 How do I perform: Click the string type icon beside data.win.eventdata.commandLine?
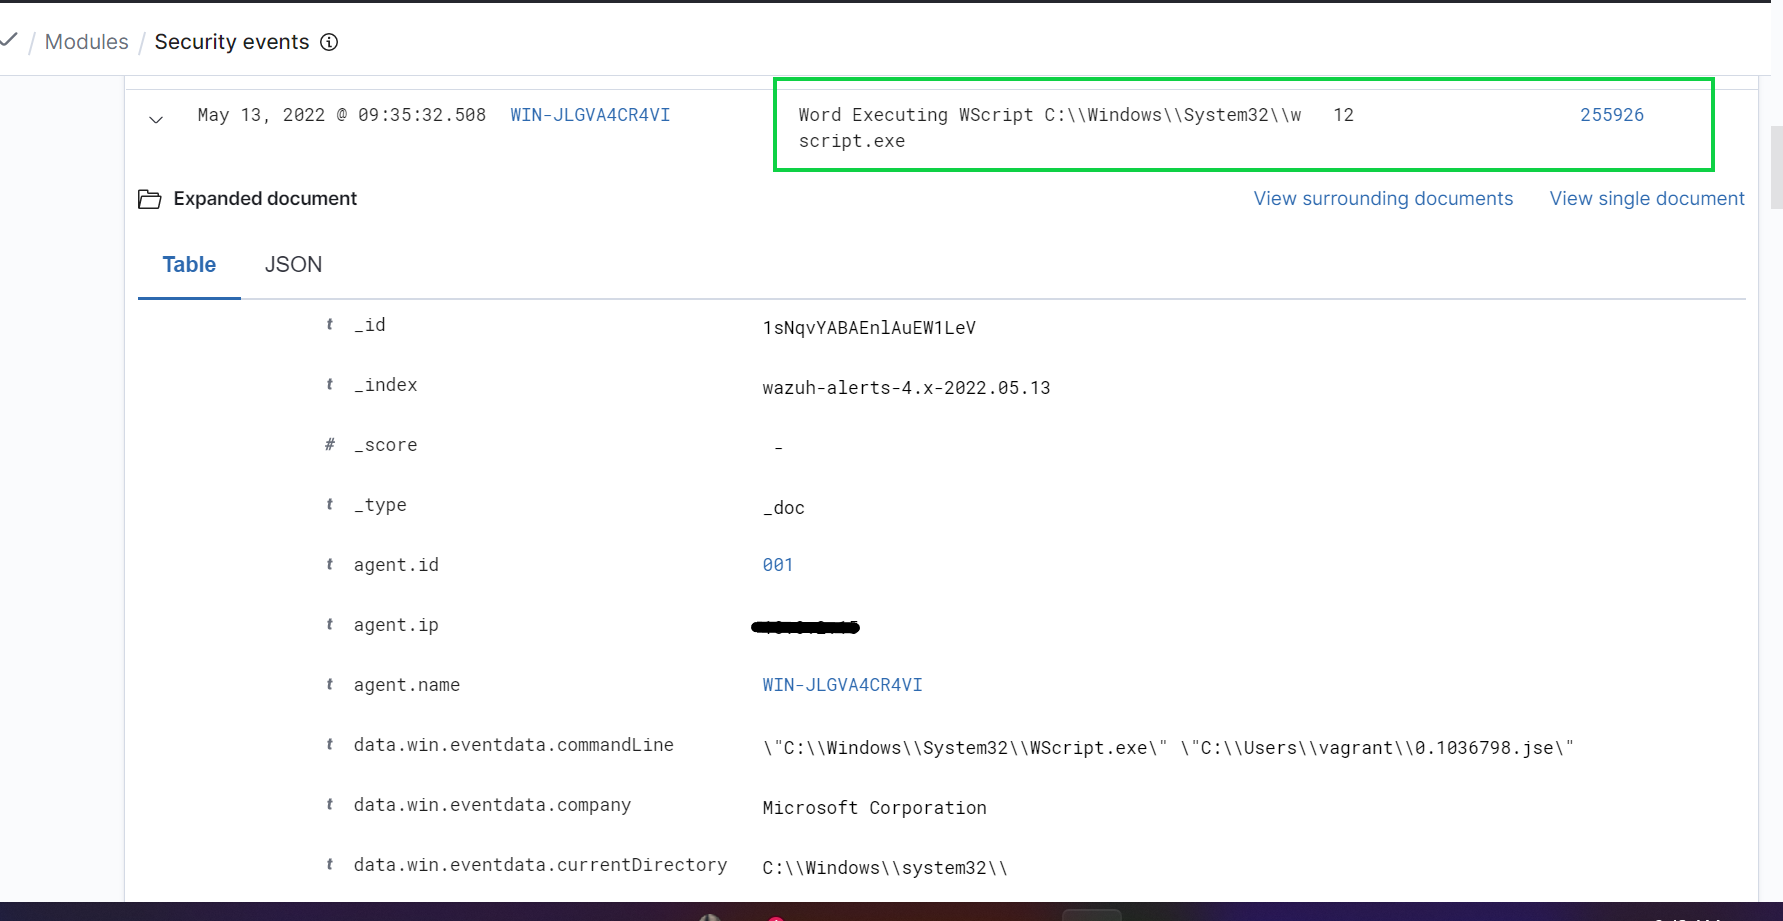click(329, 744)
